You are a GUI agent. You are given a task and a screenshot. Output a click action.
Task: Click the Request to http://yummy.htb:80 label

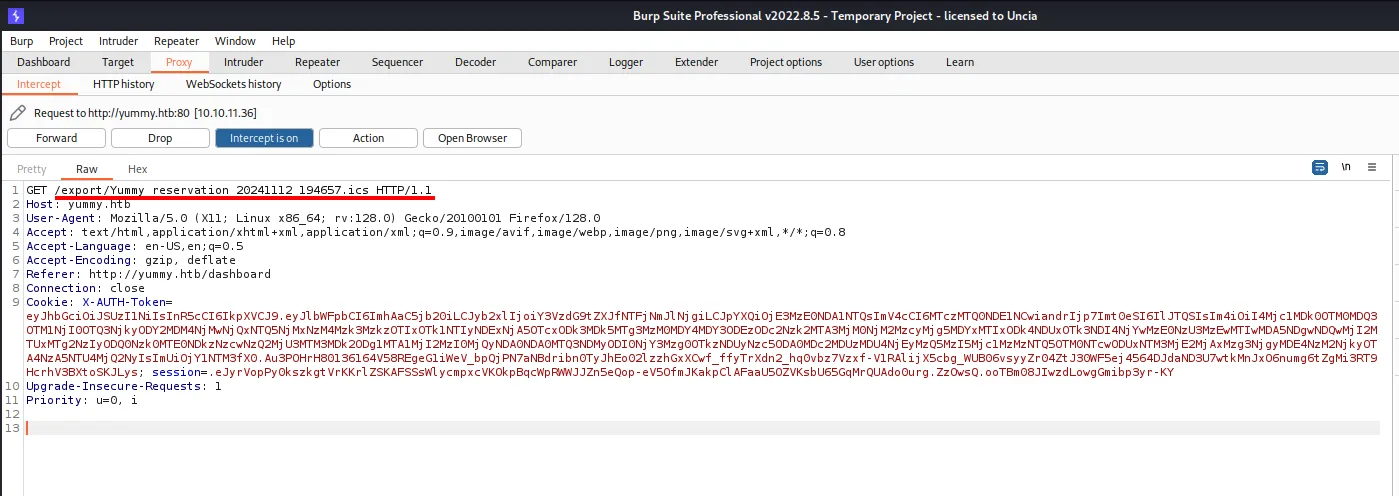[145, 113]
